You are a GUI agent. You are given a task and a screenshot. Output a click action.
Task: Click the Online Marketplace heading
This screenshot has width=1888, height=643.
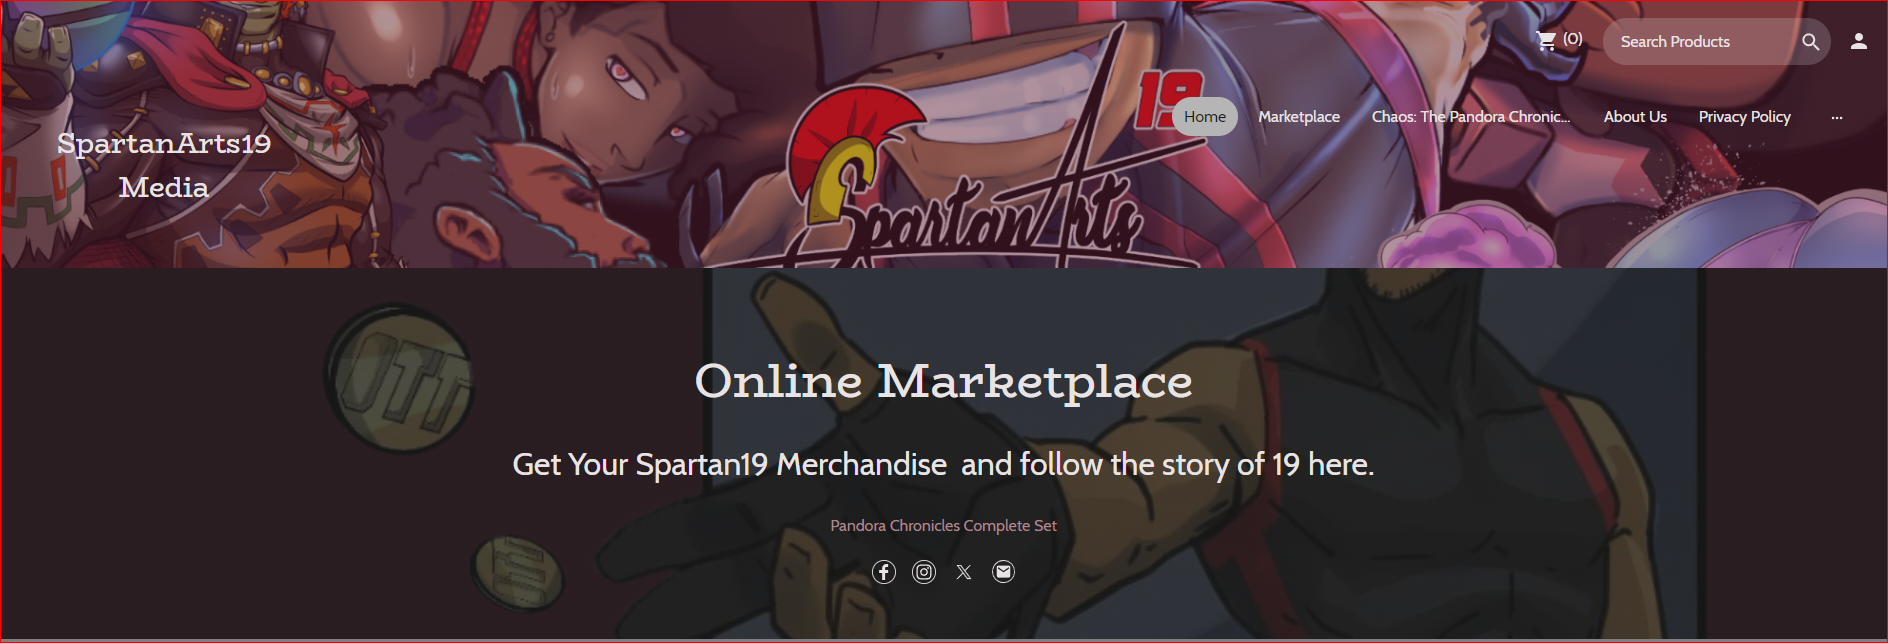944,381
